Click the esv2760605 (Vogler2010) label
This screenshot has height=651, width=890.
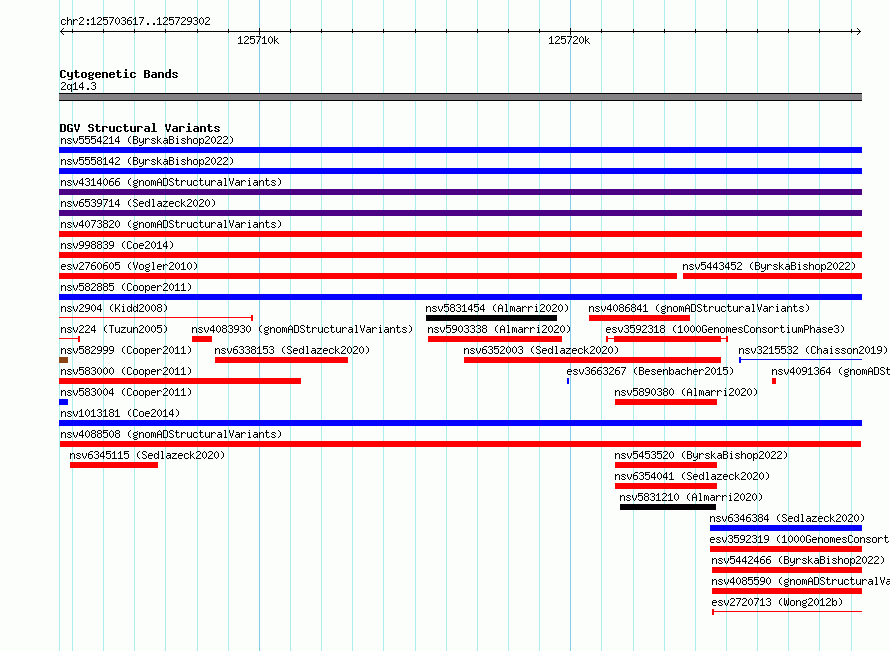pos(129,266)
